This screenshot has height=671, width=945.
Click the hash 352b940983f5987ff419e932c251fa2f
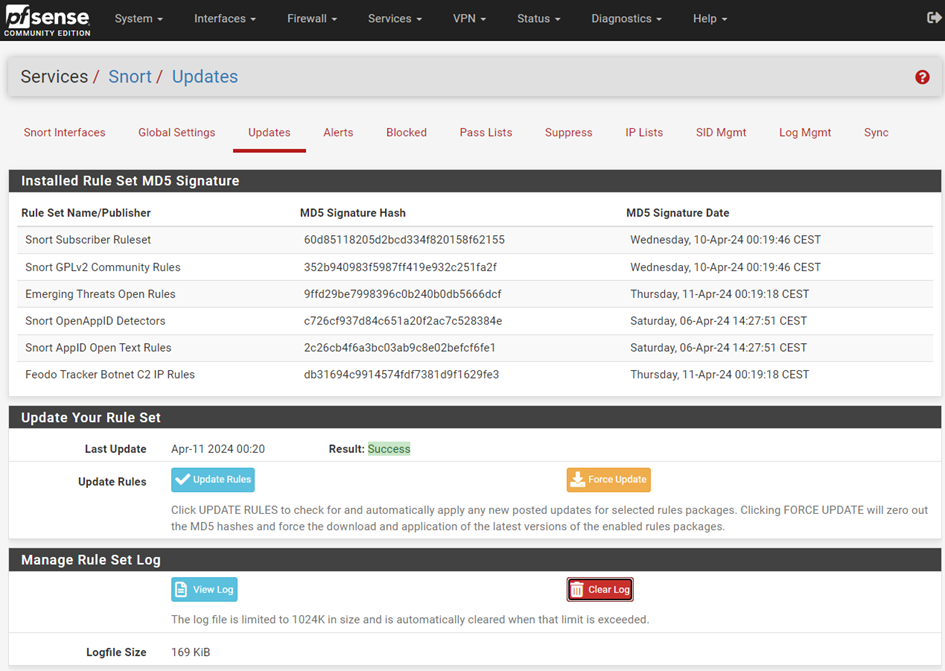(400, 267)
